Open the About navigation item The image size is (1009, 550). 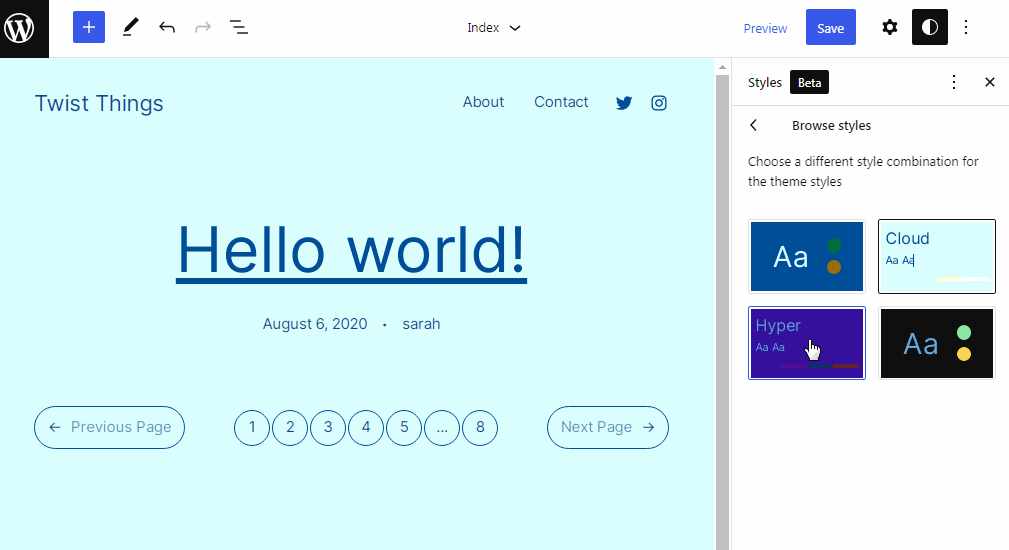(483, 102)
